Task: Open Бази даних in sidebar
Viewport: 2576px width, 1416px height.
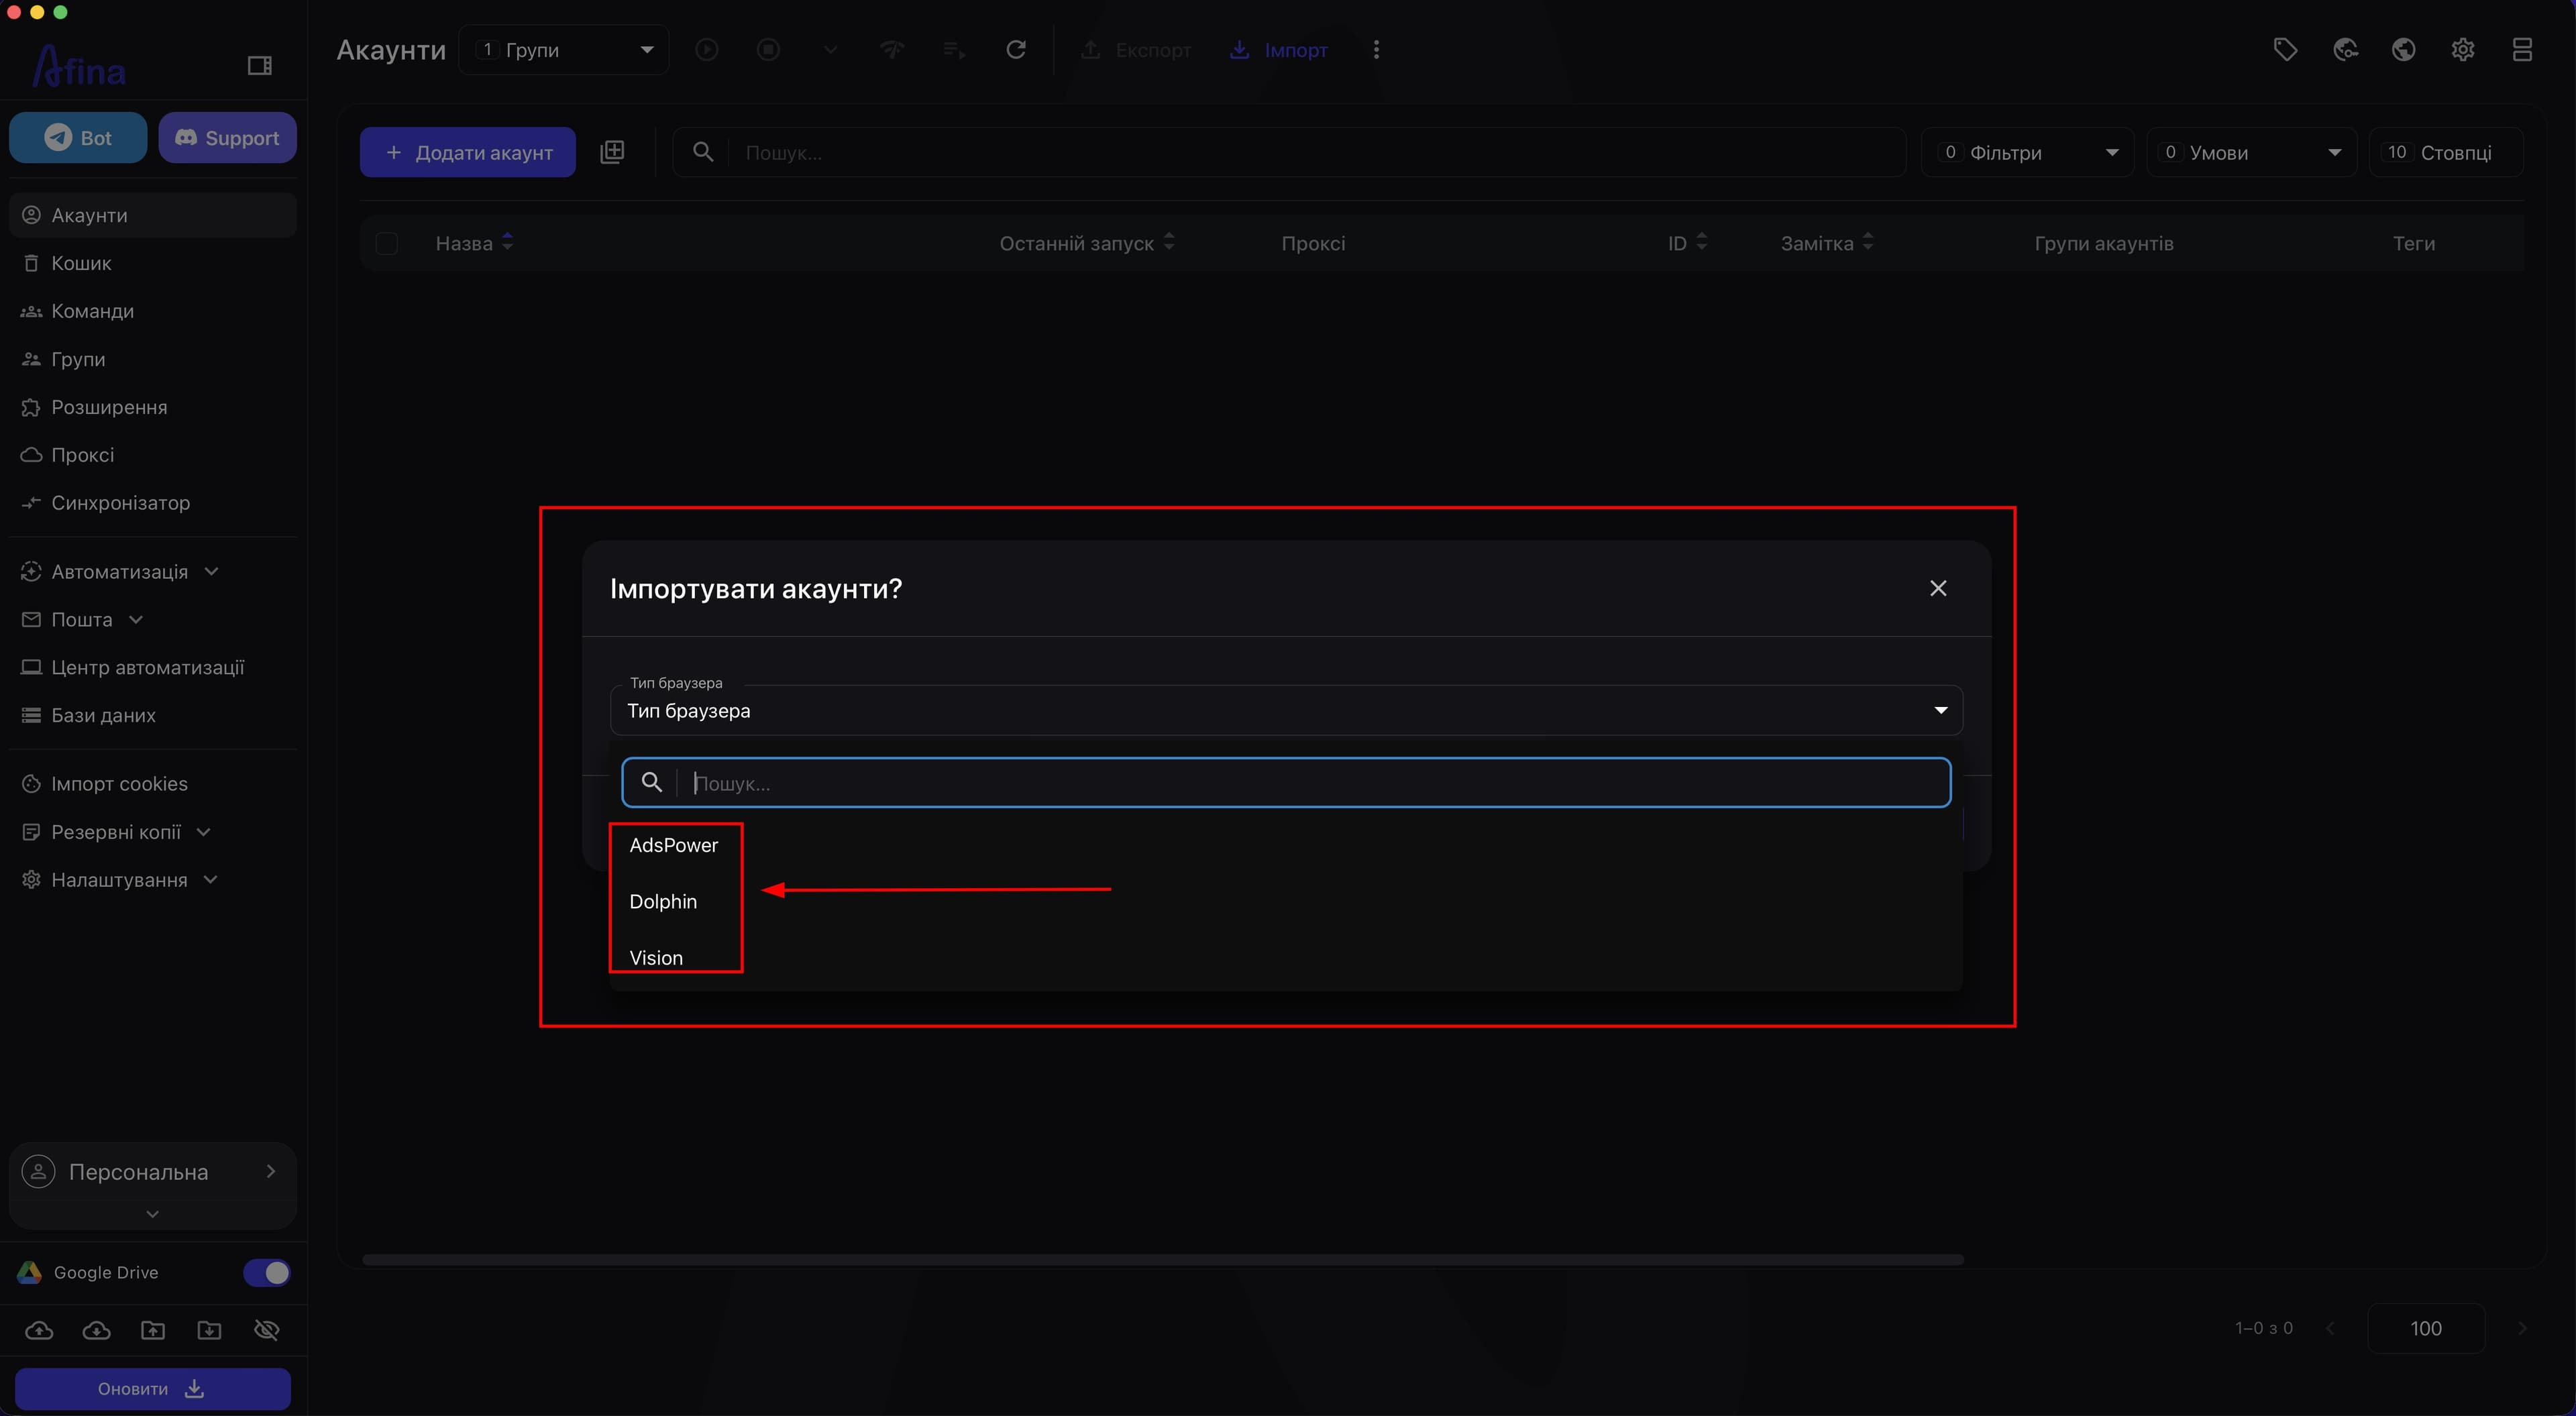Action: click(x=153, y=715)
